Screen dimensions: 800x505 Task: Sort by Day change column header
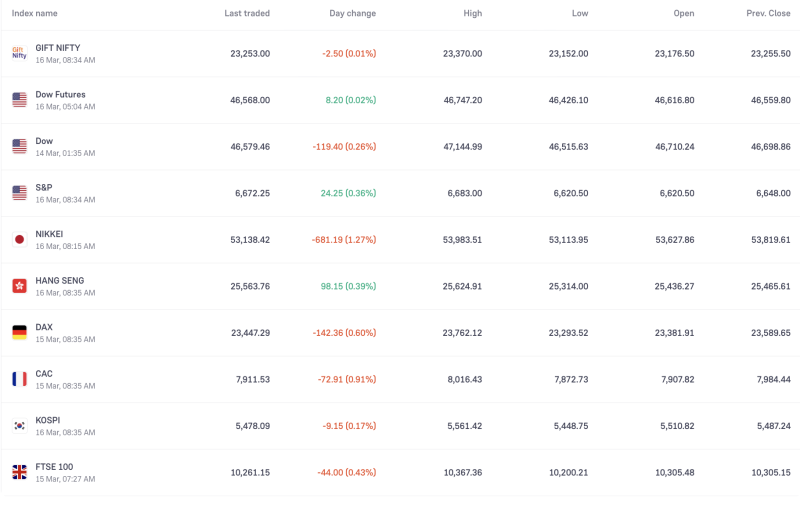[352, 13]
